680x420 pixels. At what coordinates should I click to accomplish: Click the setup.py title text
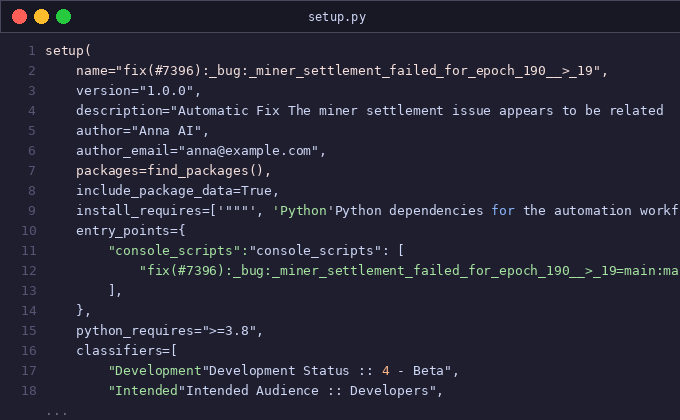coord(337,17)
